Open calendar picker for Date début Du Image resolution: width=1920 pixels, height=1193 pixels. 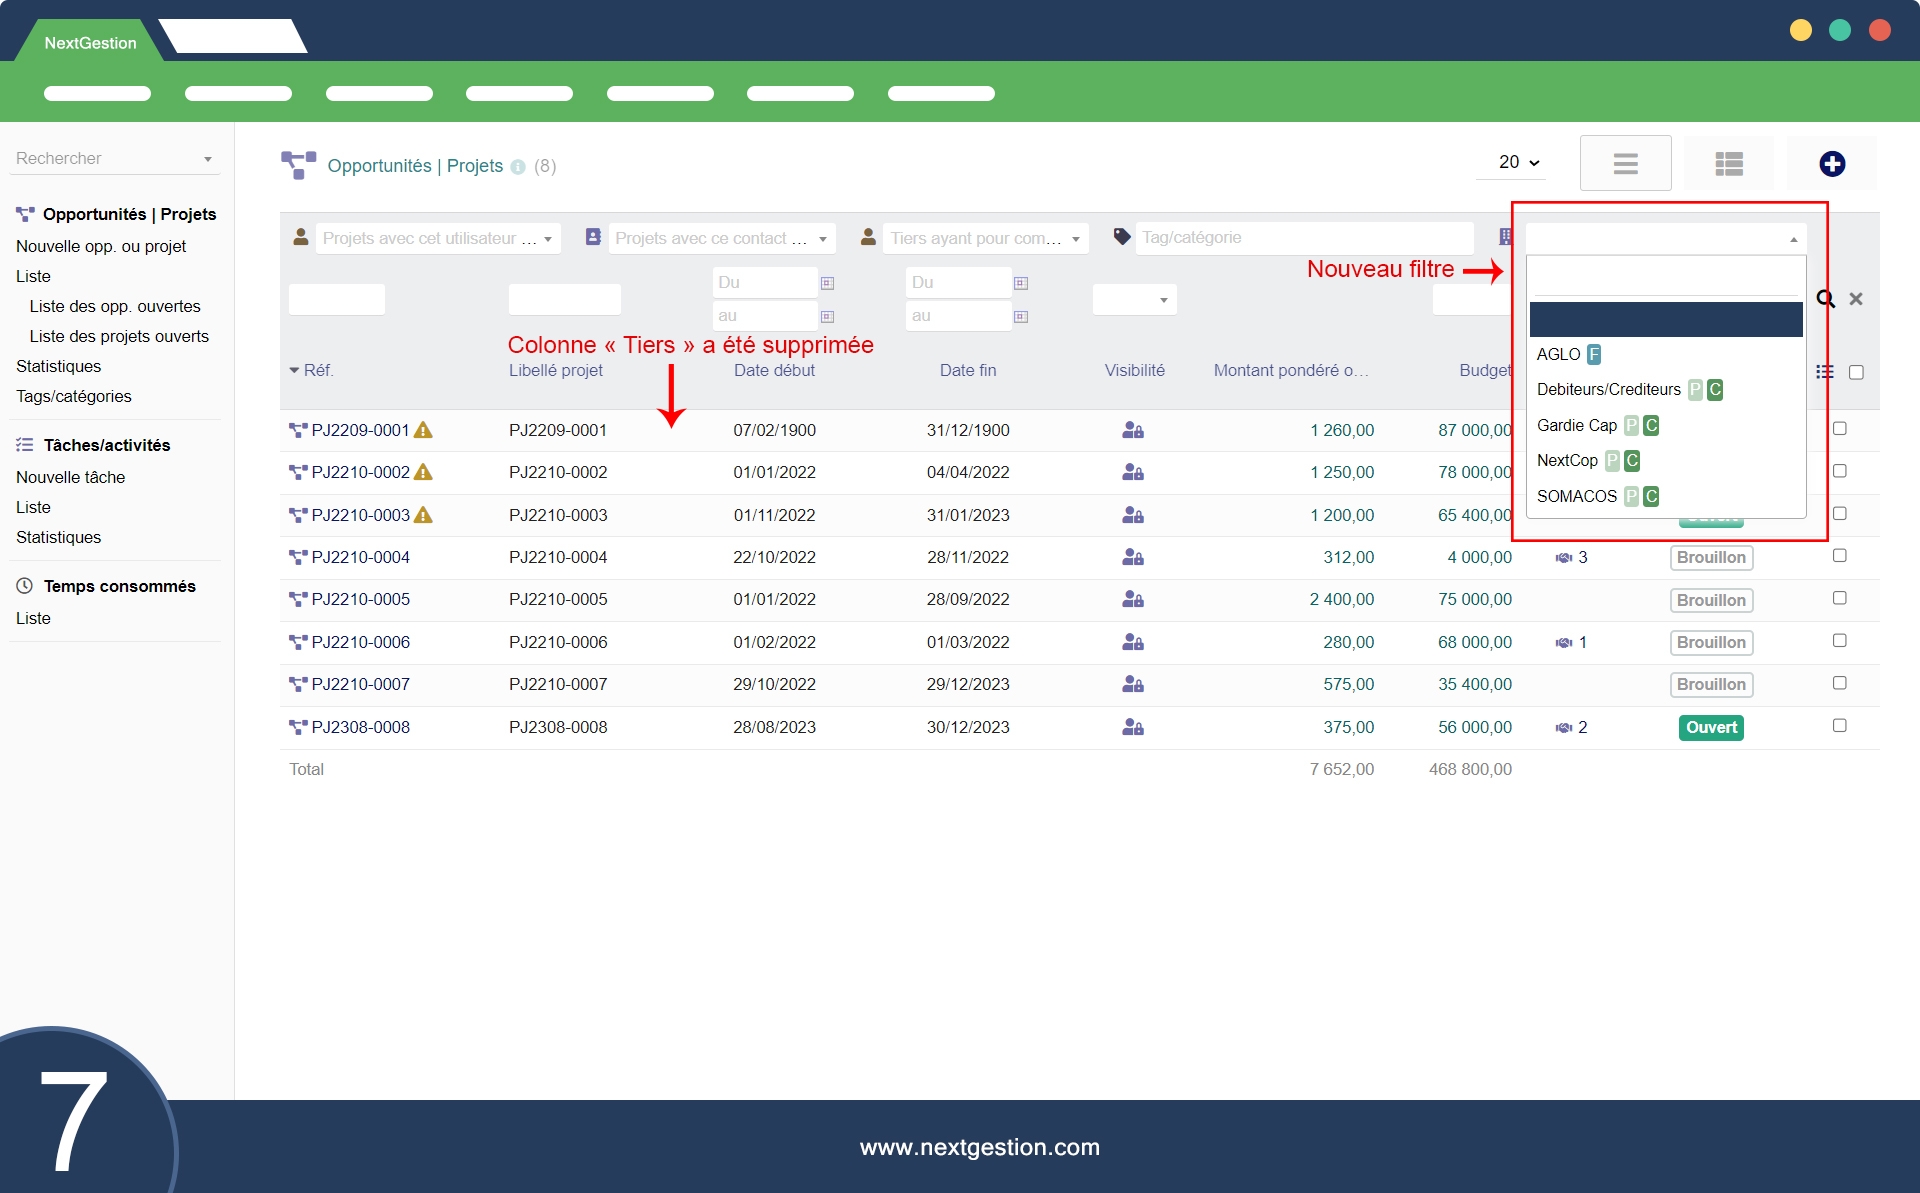coord(827,283)
